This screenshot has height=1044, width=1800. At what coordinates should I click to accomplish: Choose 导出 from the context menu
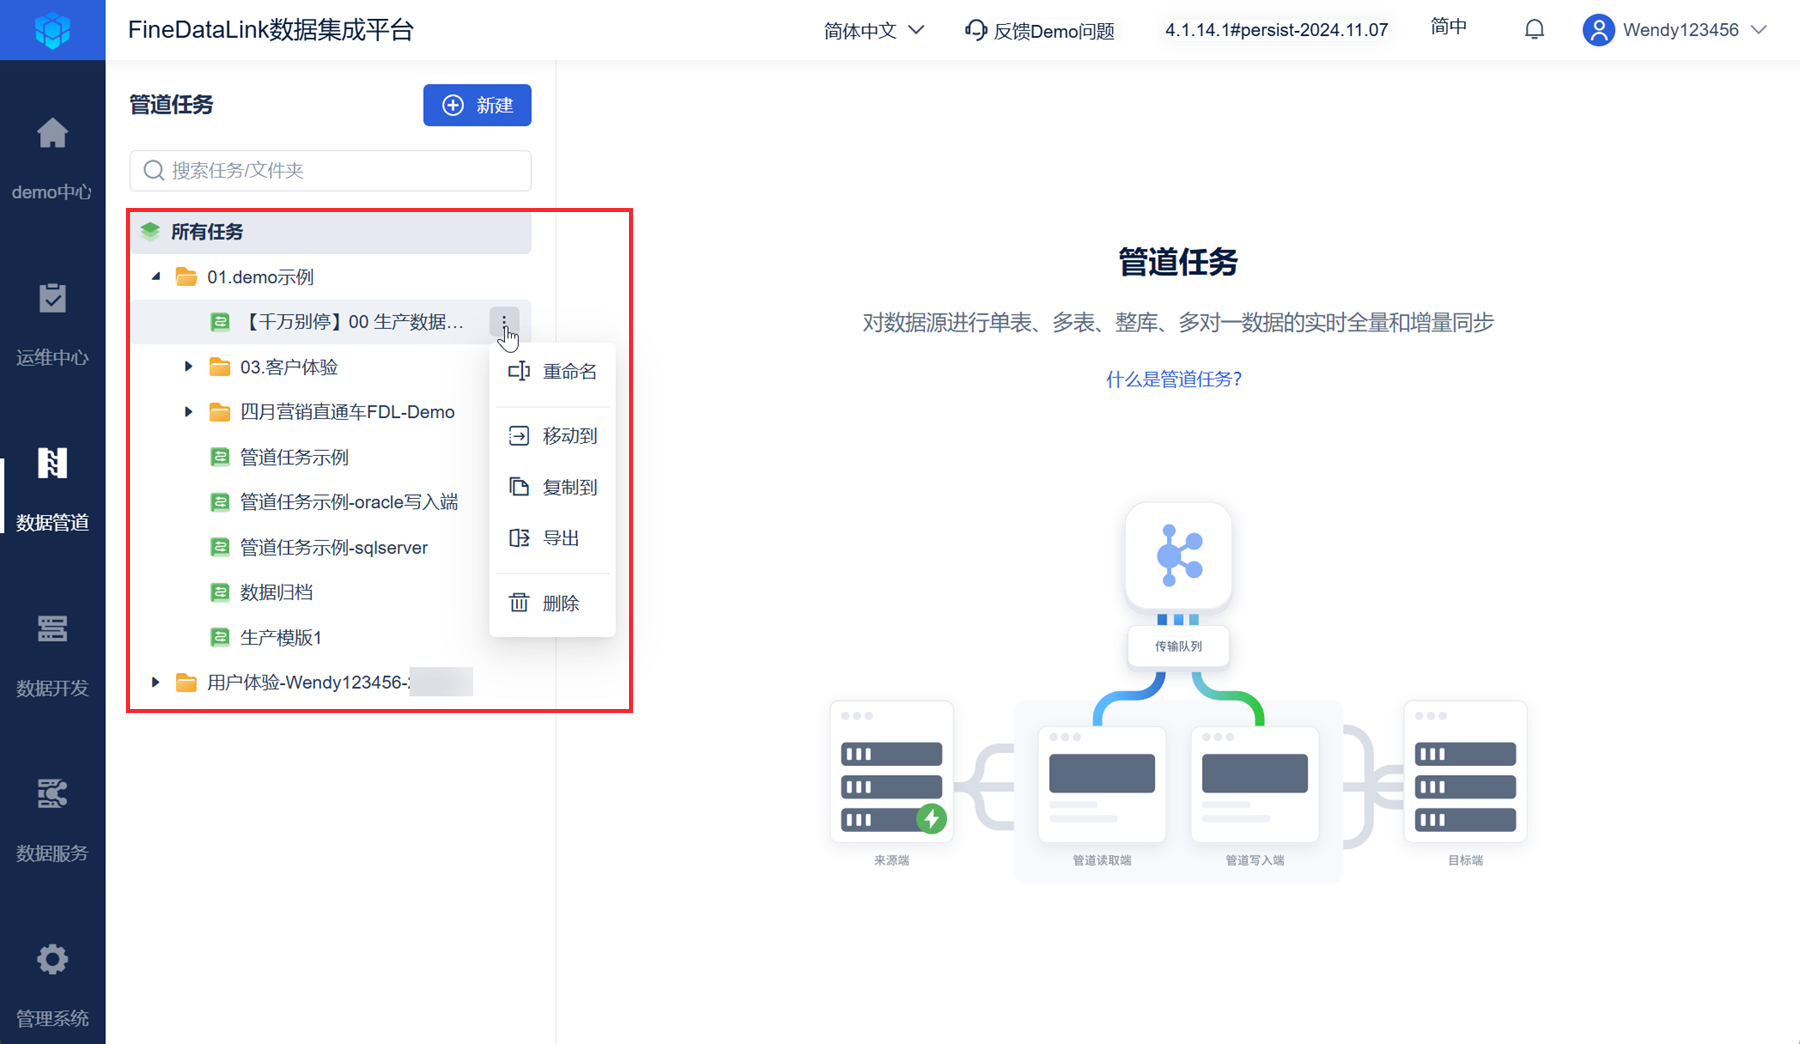[x=553, y=538]
